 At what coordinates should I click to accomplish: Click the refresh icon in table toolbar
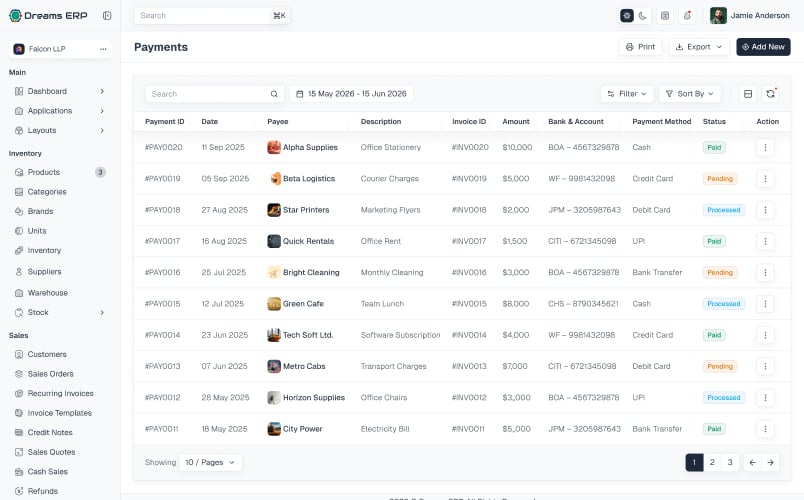(770, 94)
